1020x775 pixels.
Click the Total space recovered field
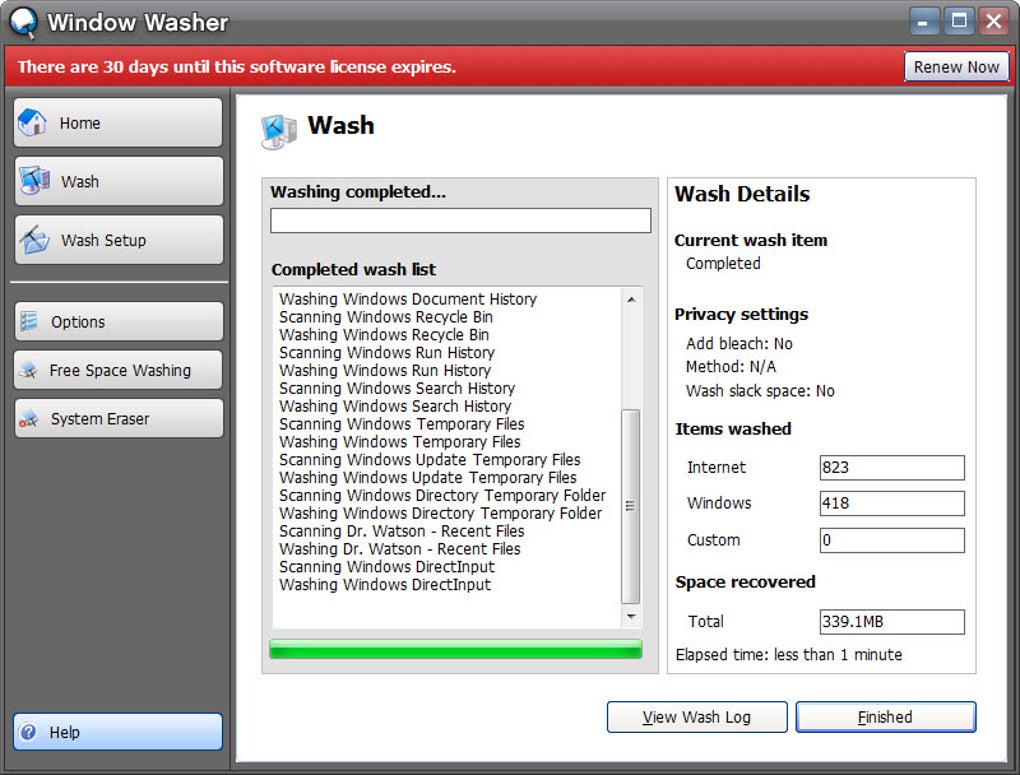[x=892, y=621]
